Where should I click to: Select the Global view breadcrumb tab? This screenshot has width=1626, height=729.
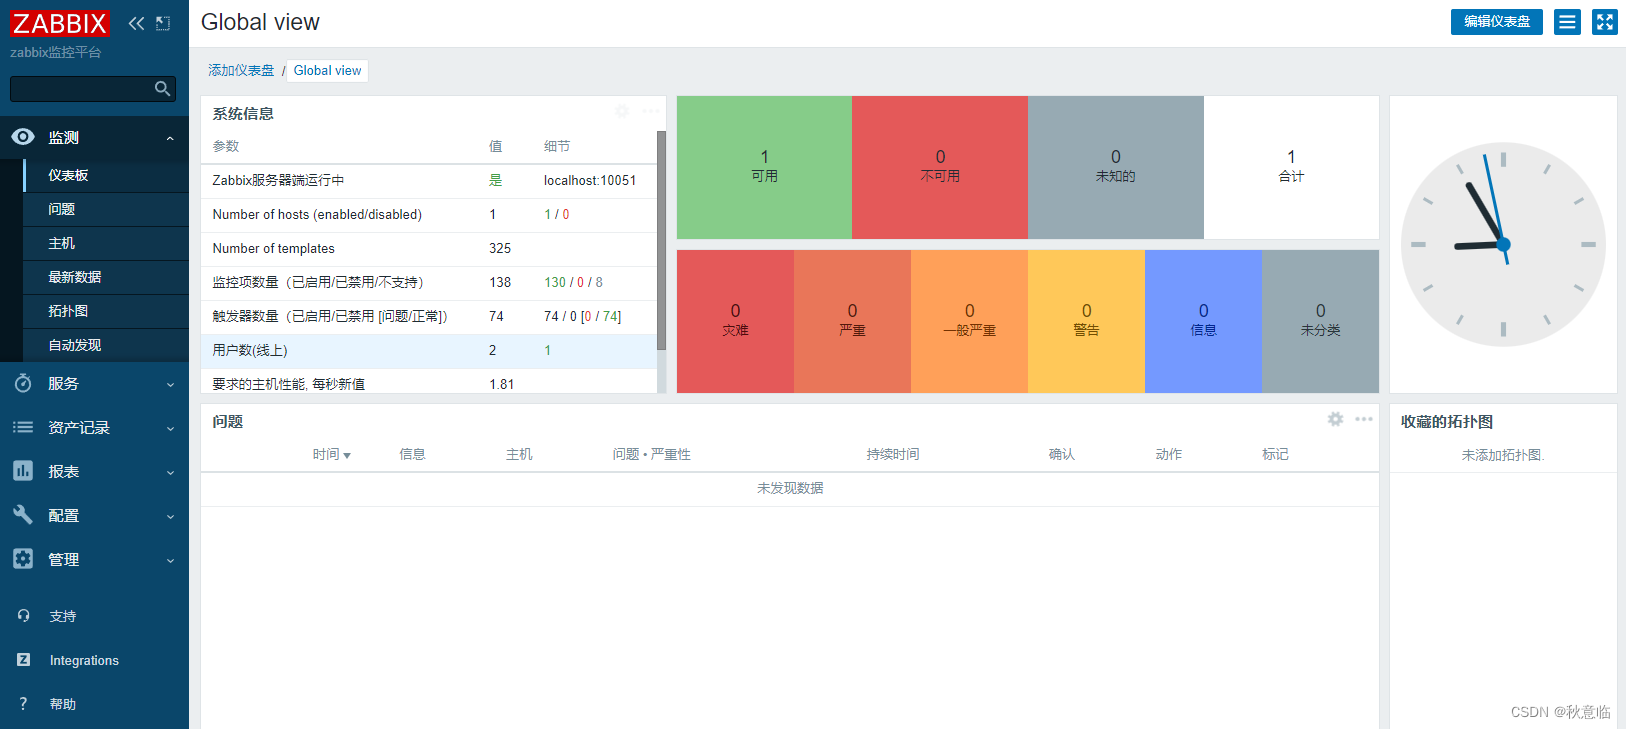point(327,70)
